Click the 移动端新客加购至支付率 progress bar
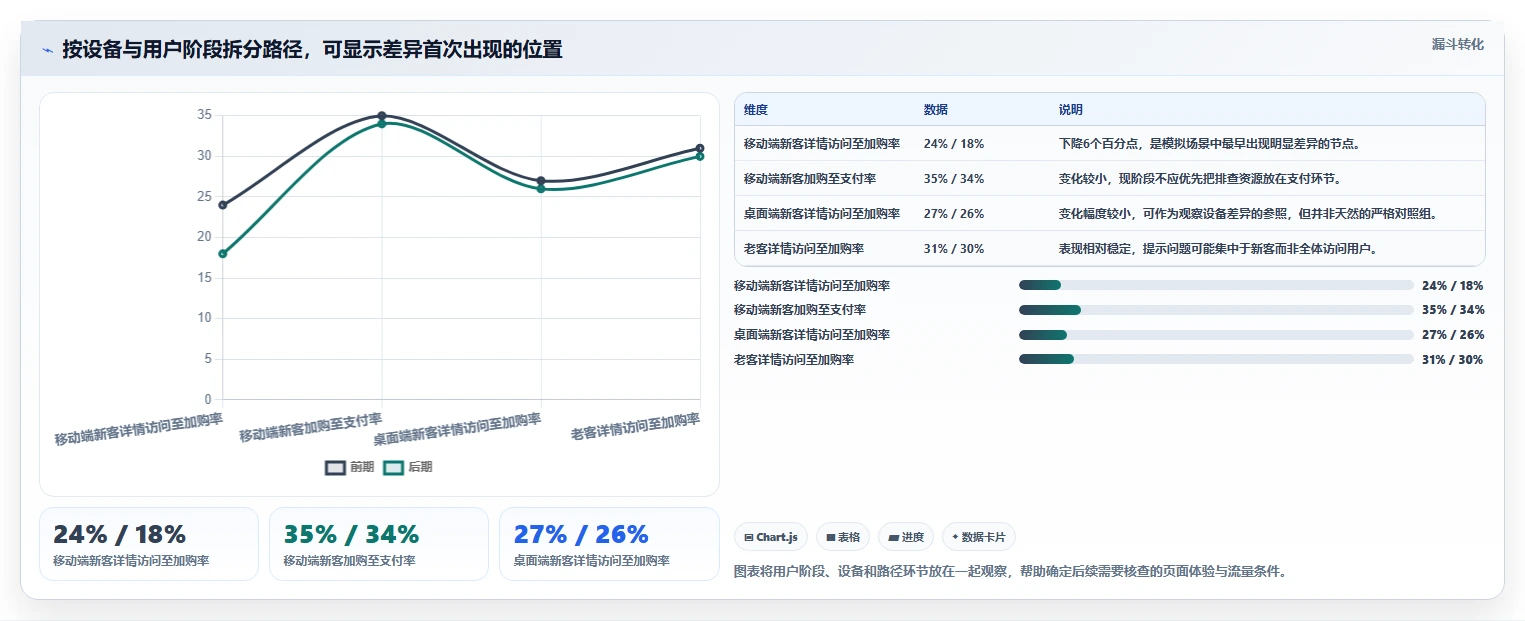1525x621 pixels. click(1216, 310)
